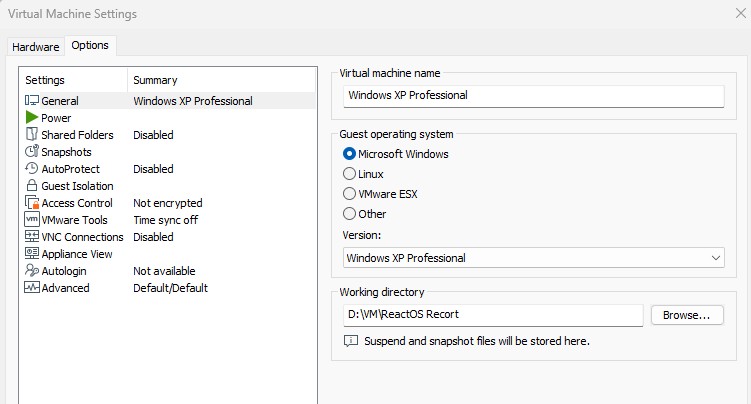Select the Autologin user icon
Image resolution: width=751 pixels, height=404 pixels.
click(x=32, y=270)
